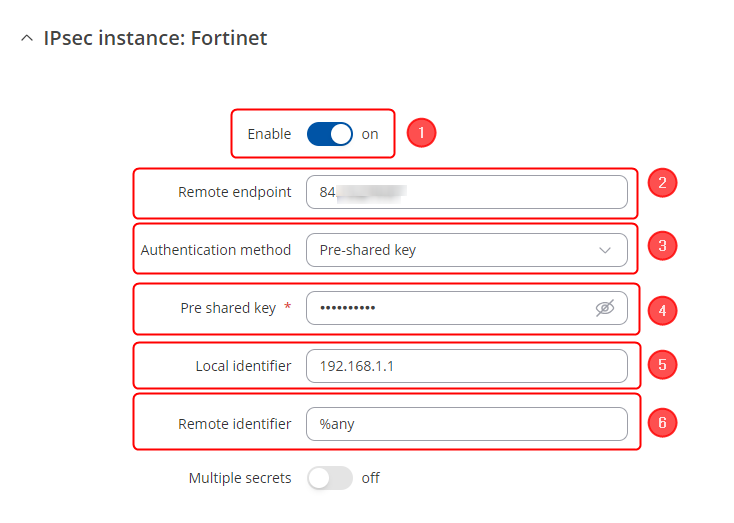Click the red number 3 badge
This screenshot has height=523, width=734.
(662, 246)
